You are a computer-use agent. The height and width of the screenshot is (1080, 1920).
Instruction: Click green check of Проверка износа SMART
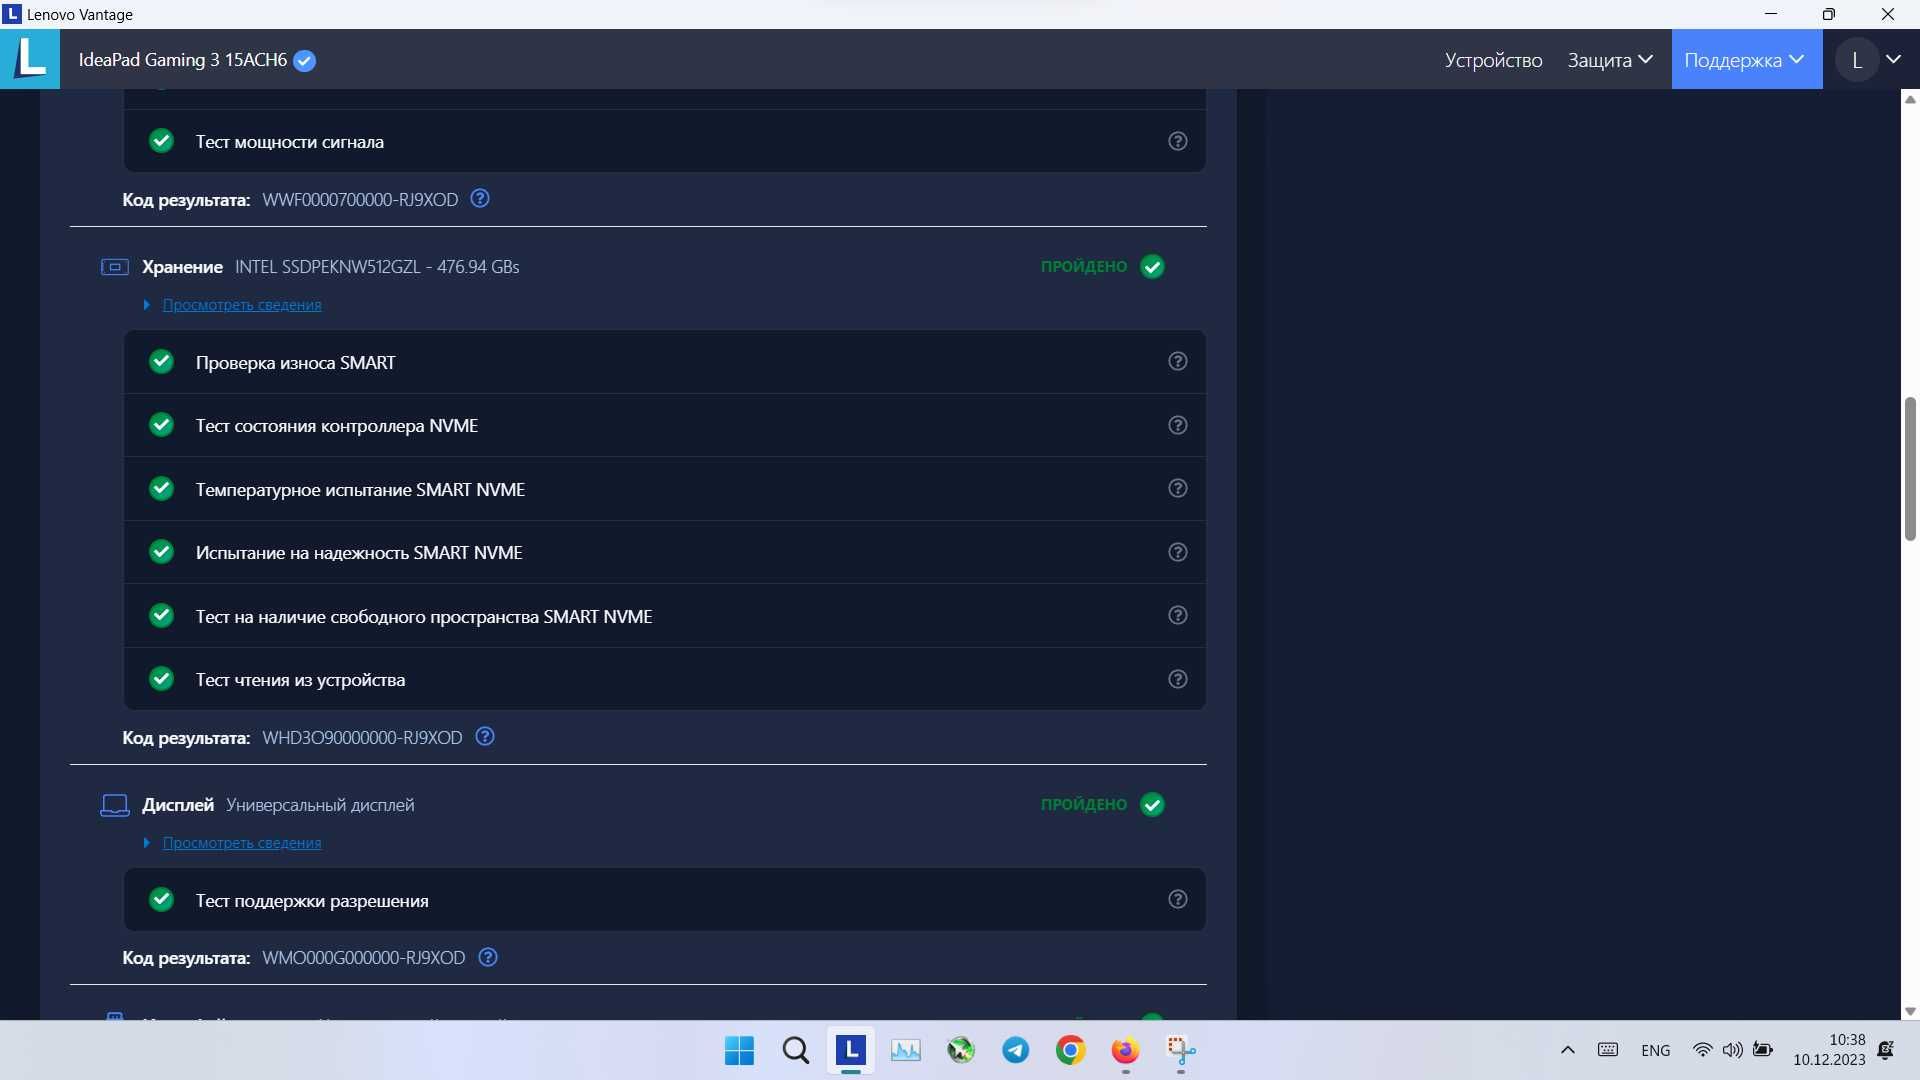coord(161,361)
